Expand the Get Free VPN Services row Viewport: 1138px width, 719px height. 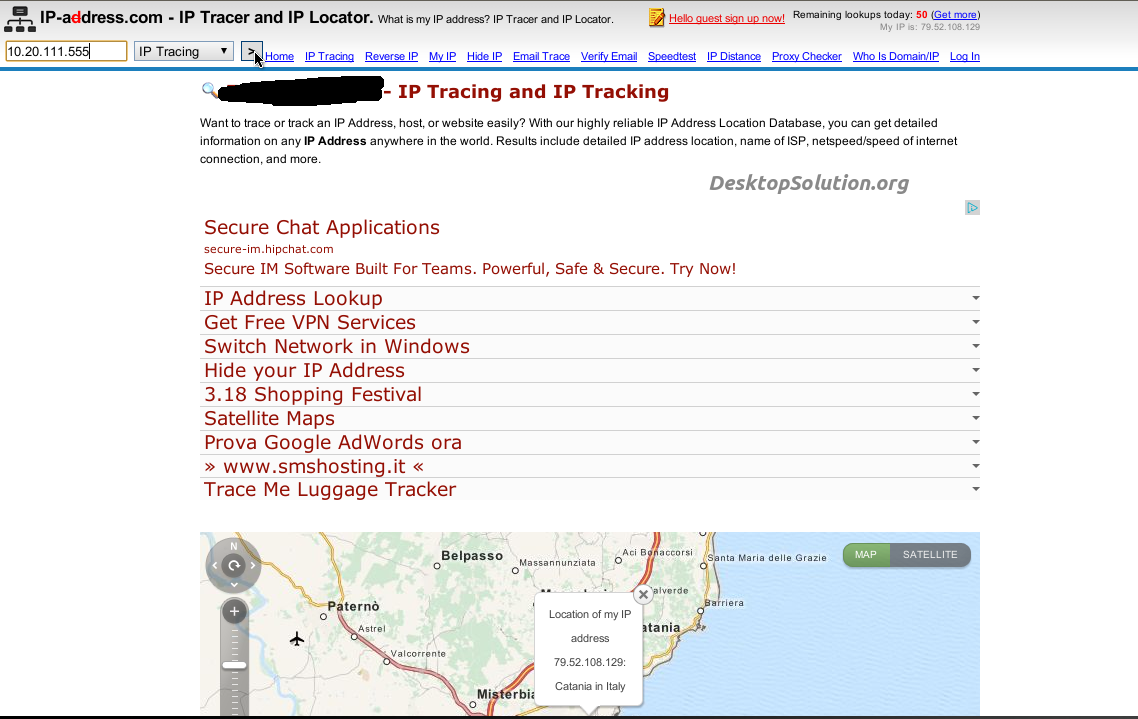[975, 322]
